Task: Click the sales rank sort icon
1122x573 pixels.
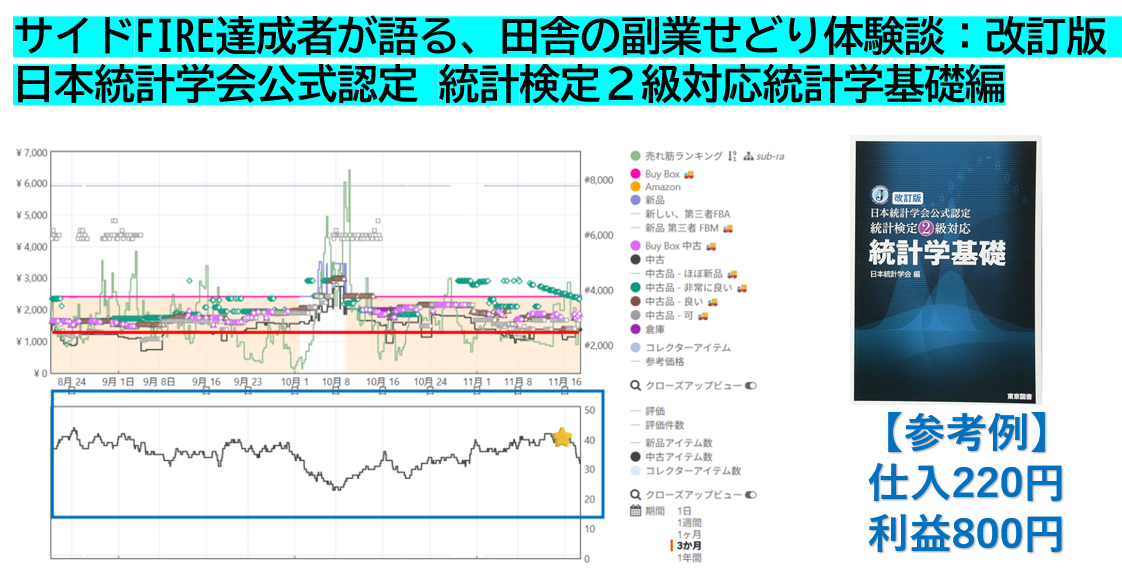Action: [x=733, y=156]
